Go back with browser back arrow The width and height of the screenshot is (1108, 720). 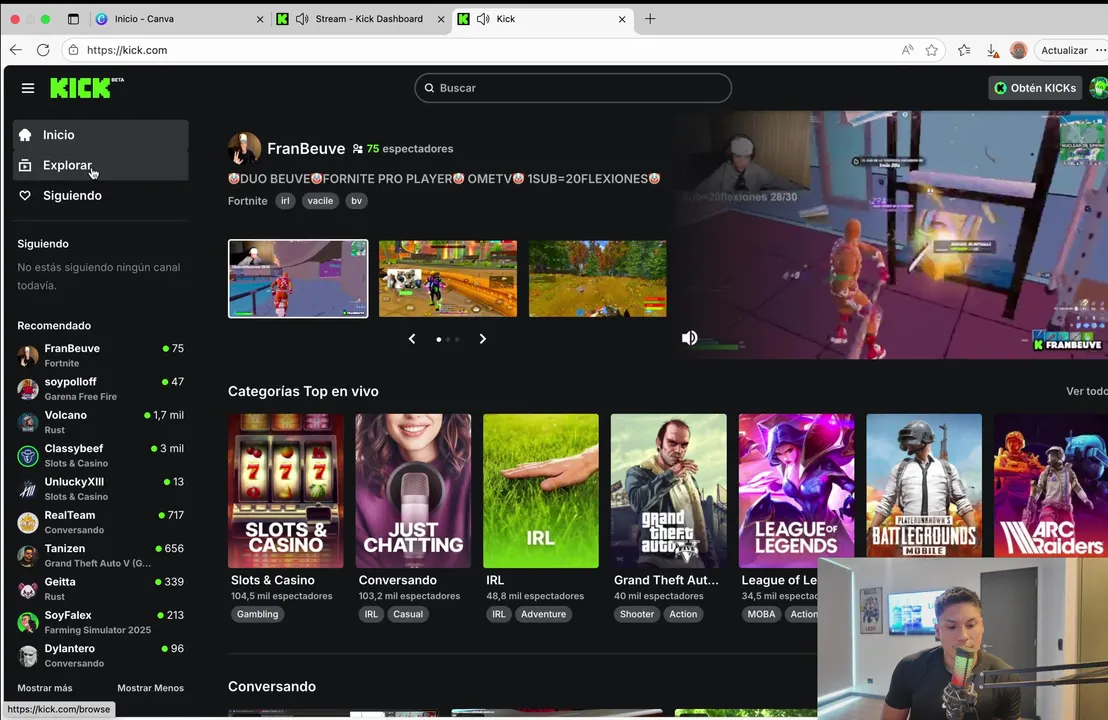tap(16, 50)
